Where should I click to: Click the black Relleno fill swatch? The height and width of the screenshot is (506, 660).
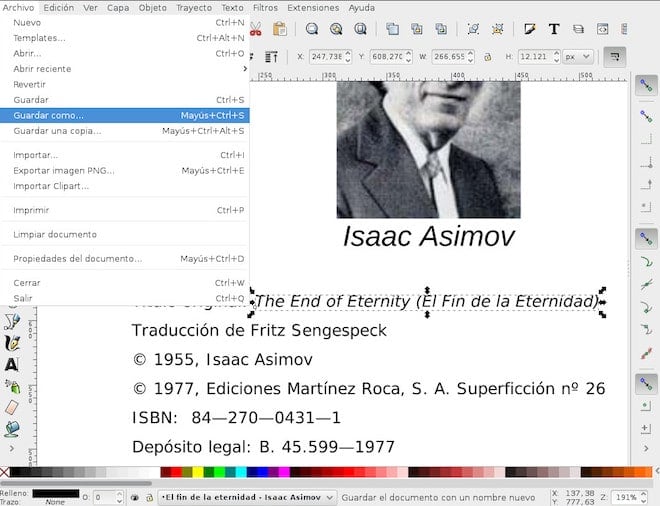coord(56,493)
